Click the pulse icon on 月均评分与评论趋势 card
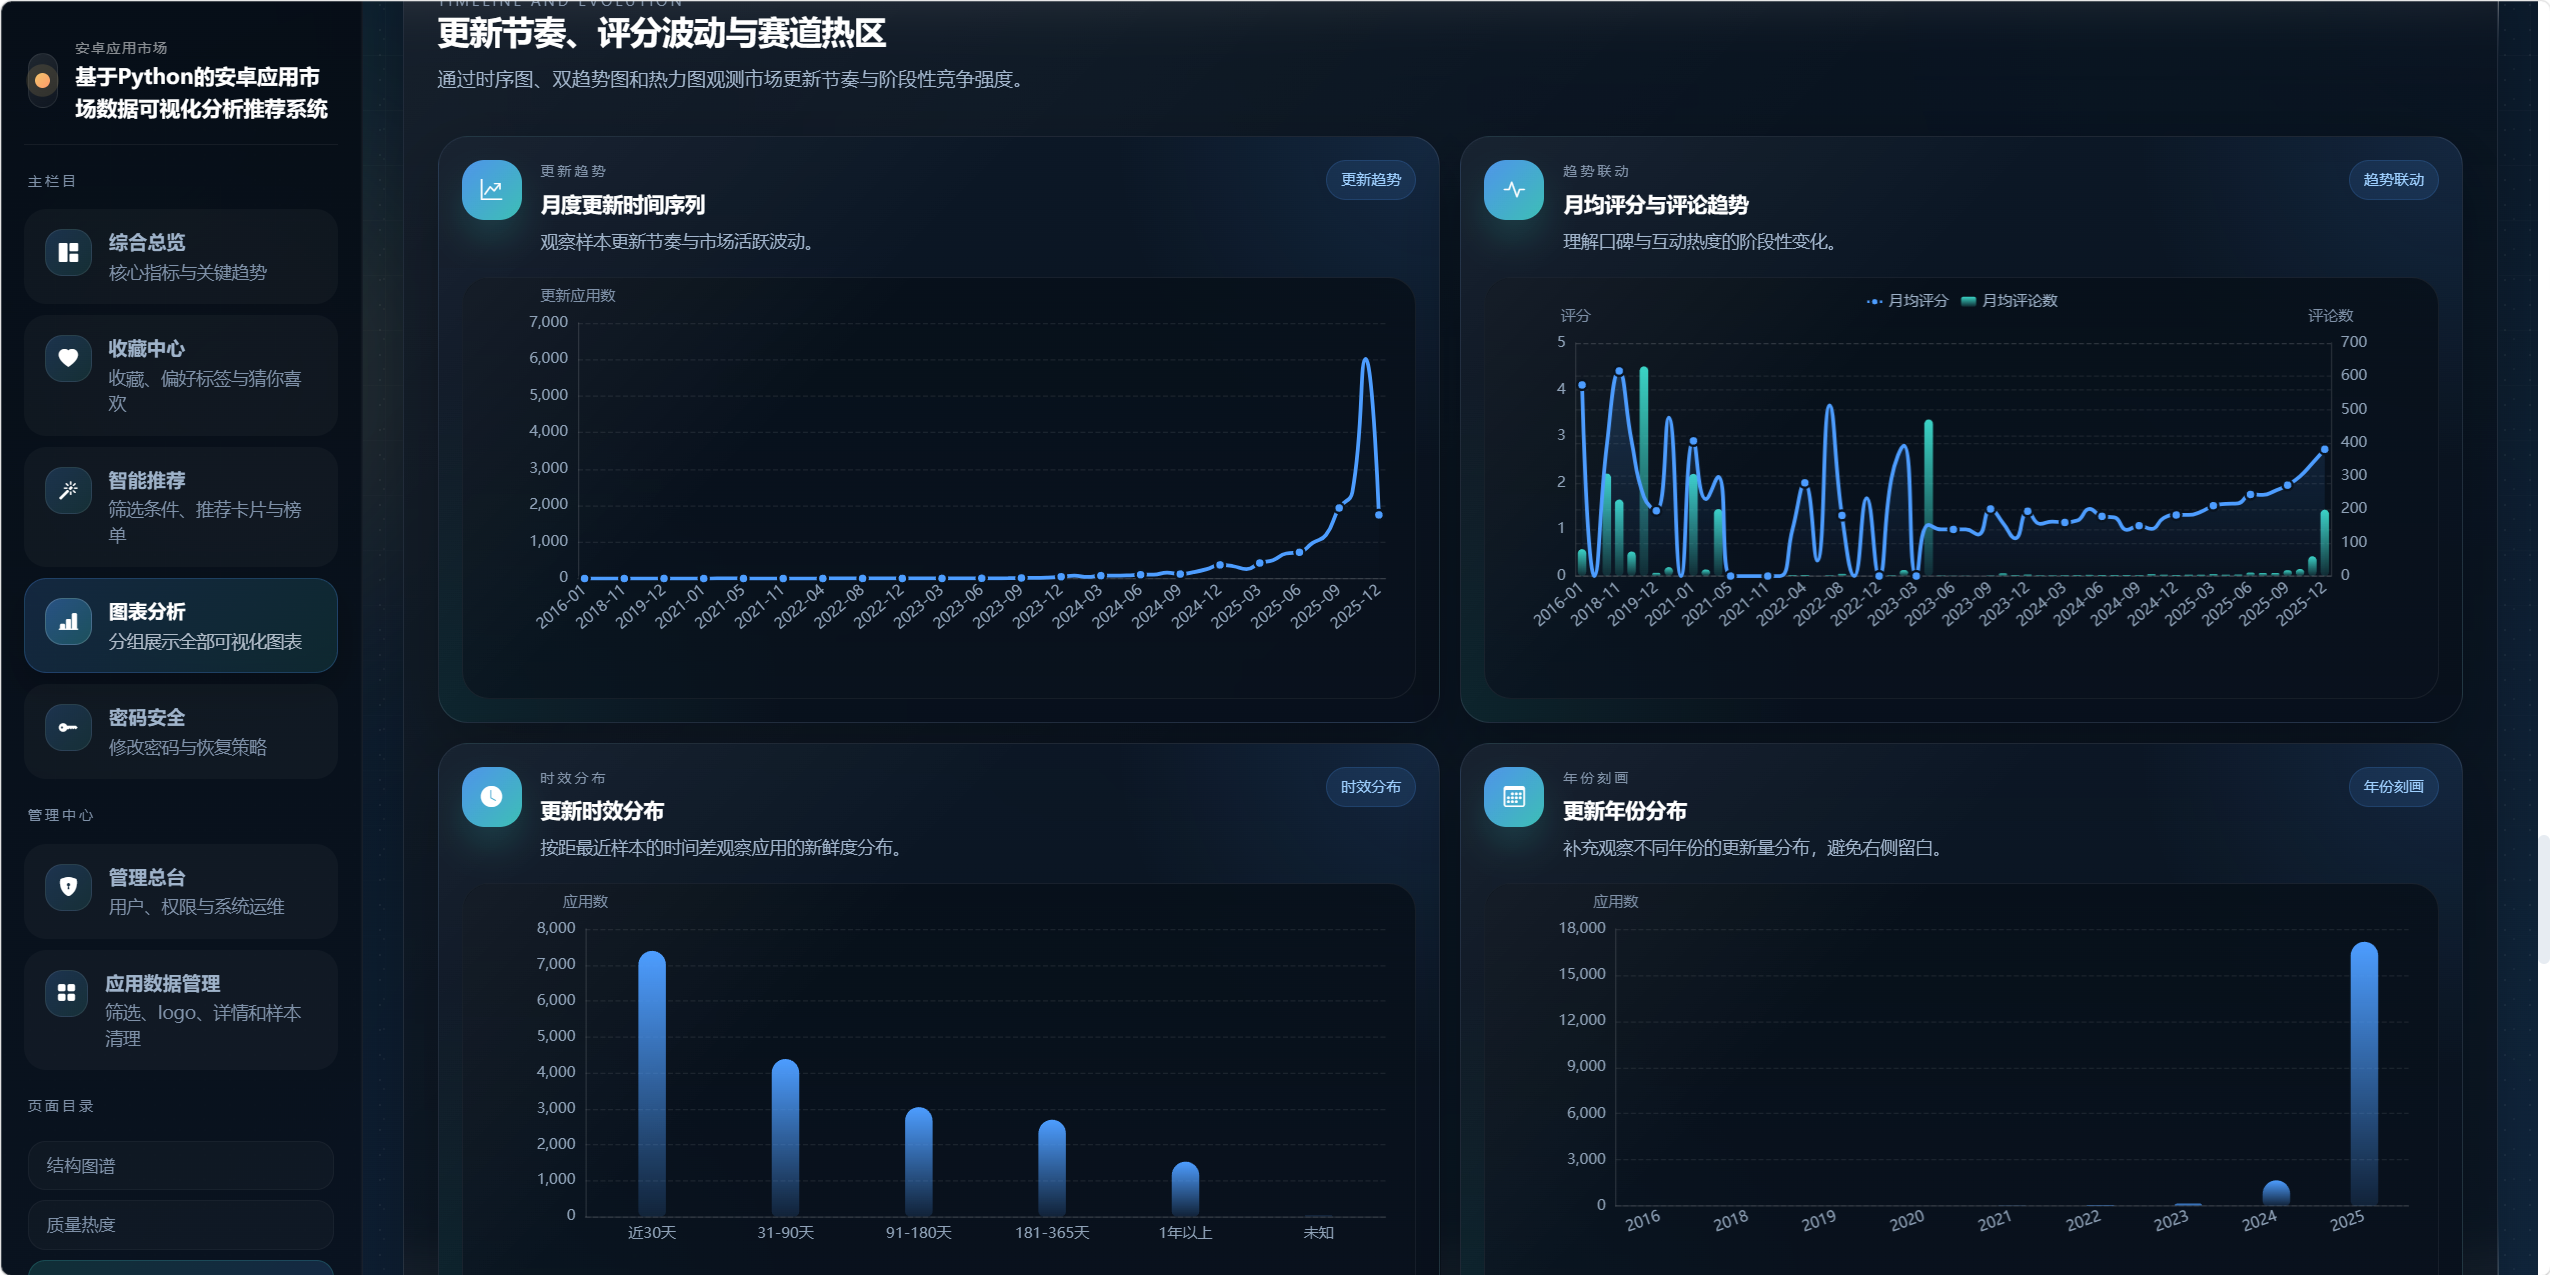 click(1513, 190)
